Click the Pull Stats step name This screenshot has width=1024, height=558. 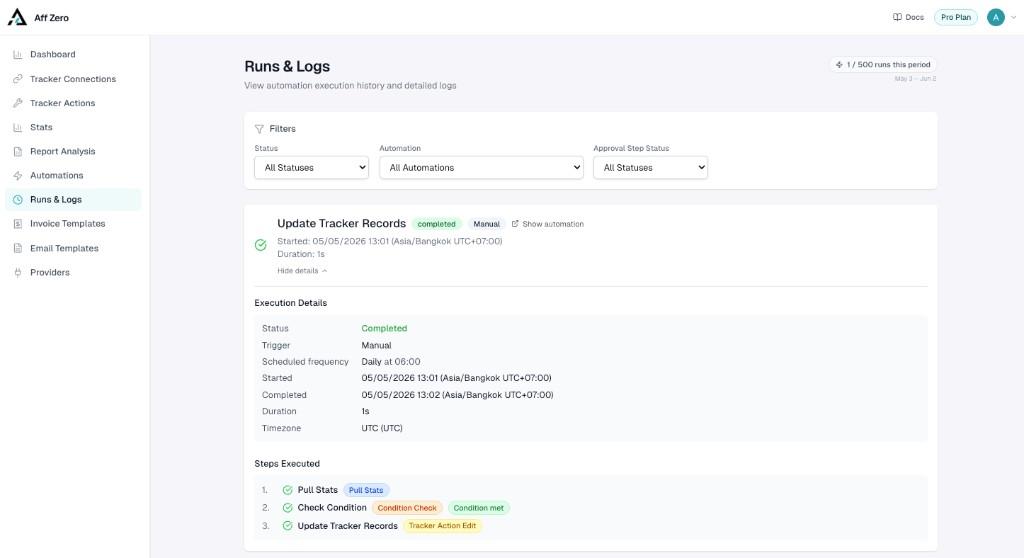coord(317,490)
